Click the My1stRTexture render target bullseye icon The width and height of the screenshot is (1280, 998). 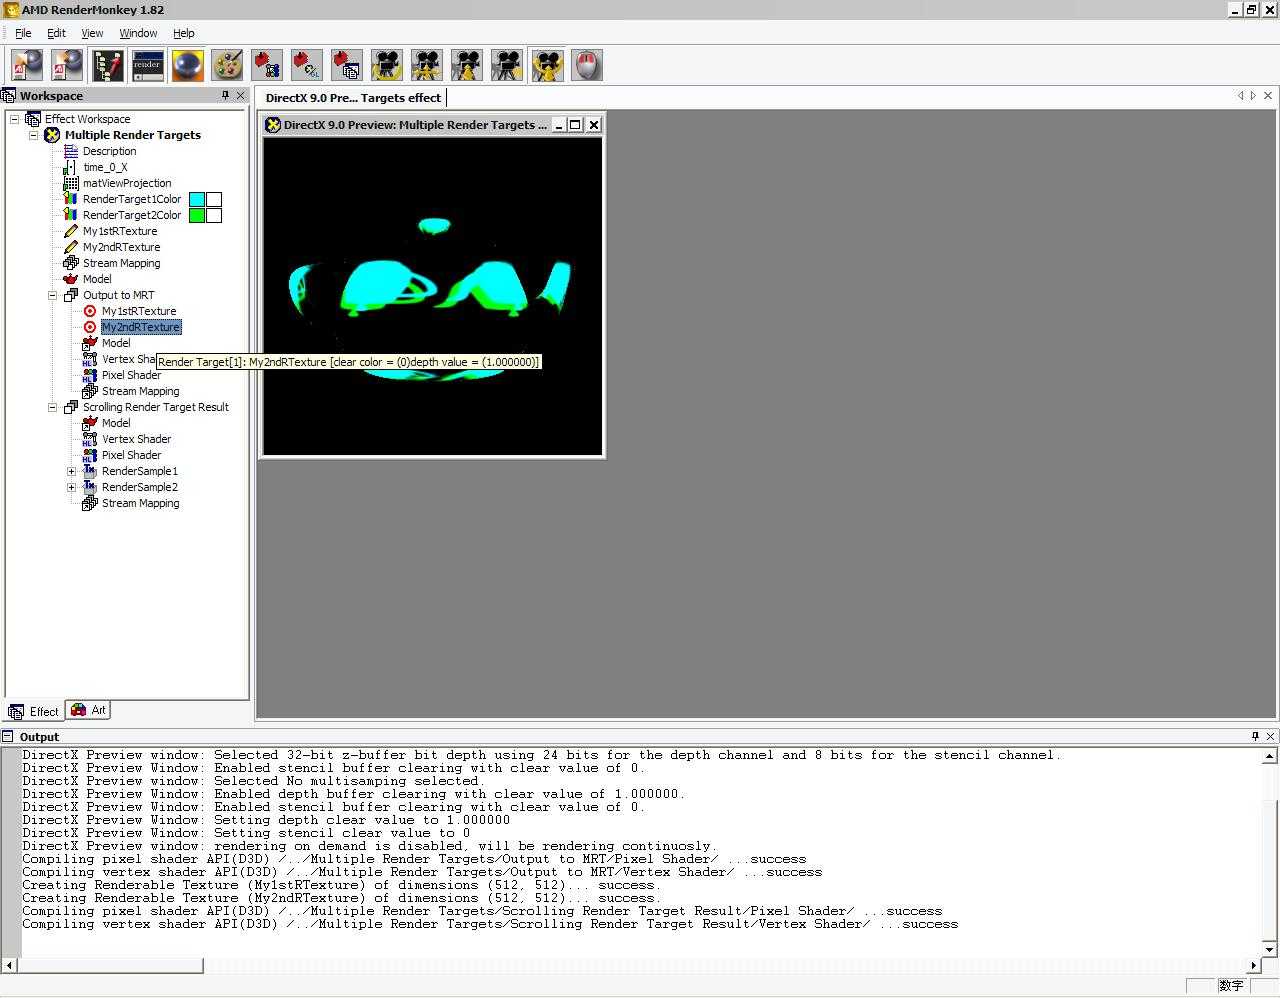click(90, 311)
